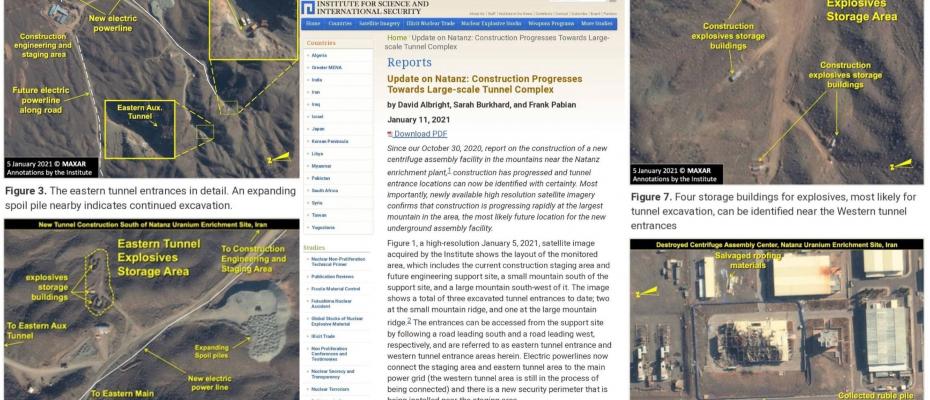Open the Home navigation tab
This screenshot has width=930, height=400.
(x=313, y=24)
